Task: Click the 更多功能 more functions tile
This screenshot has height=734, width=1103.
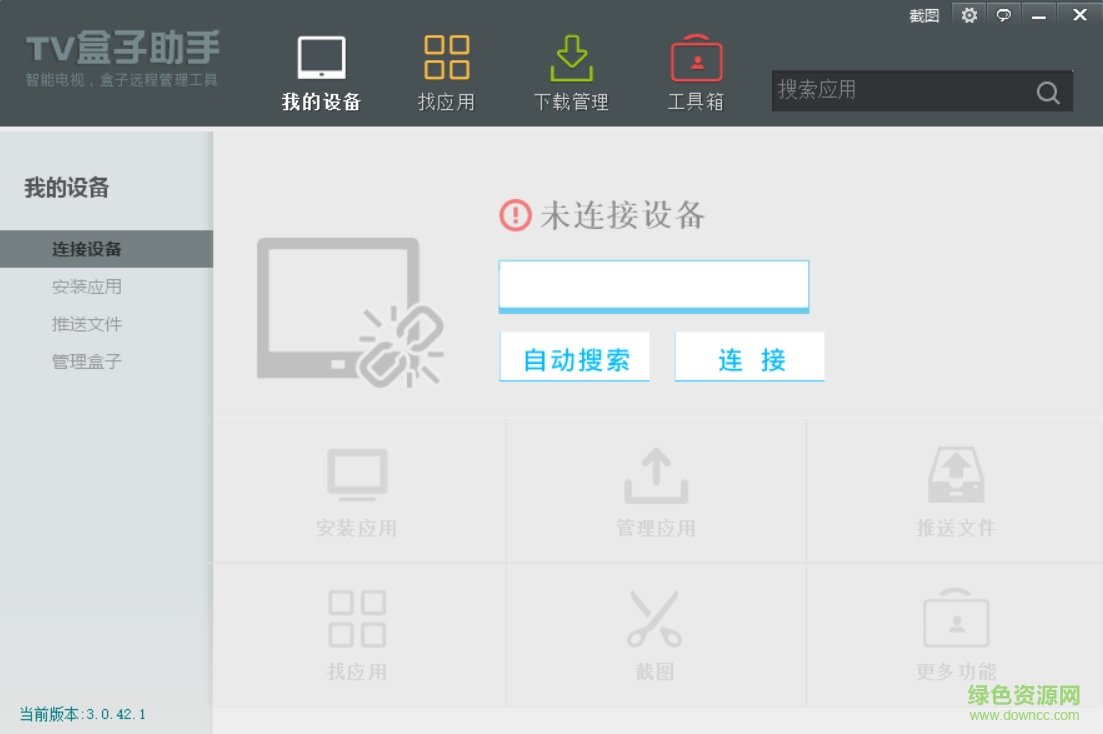Action: click(x=955, y=633)
